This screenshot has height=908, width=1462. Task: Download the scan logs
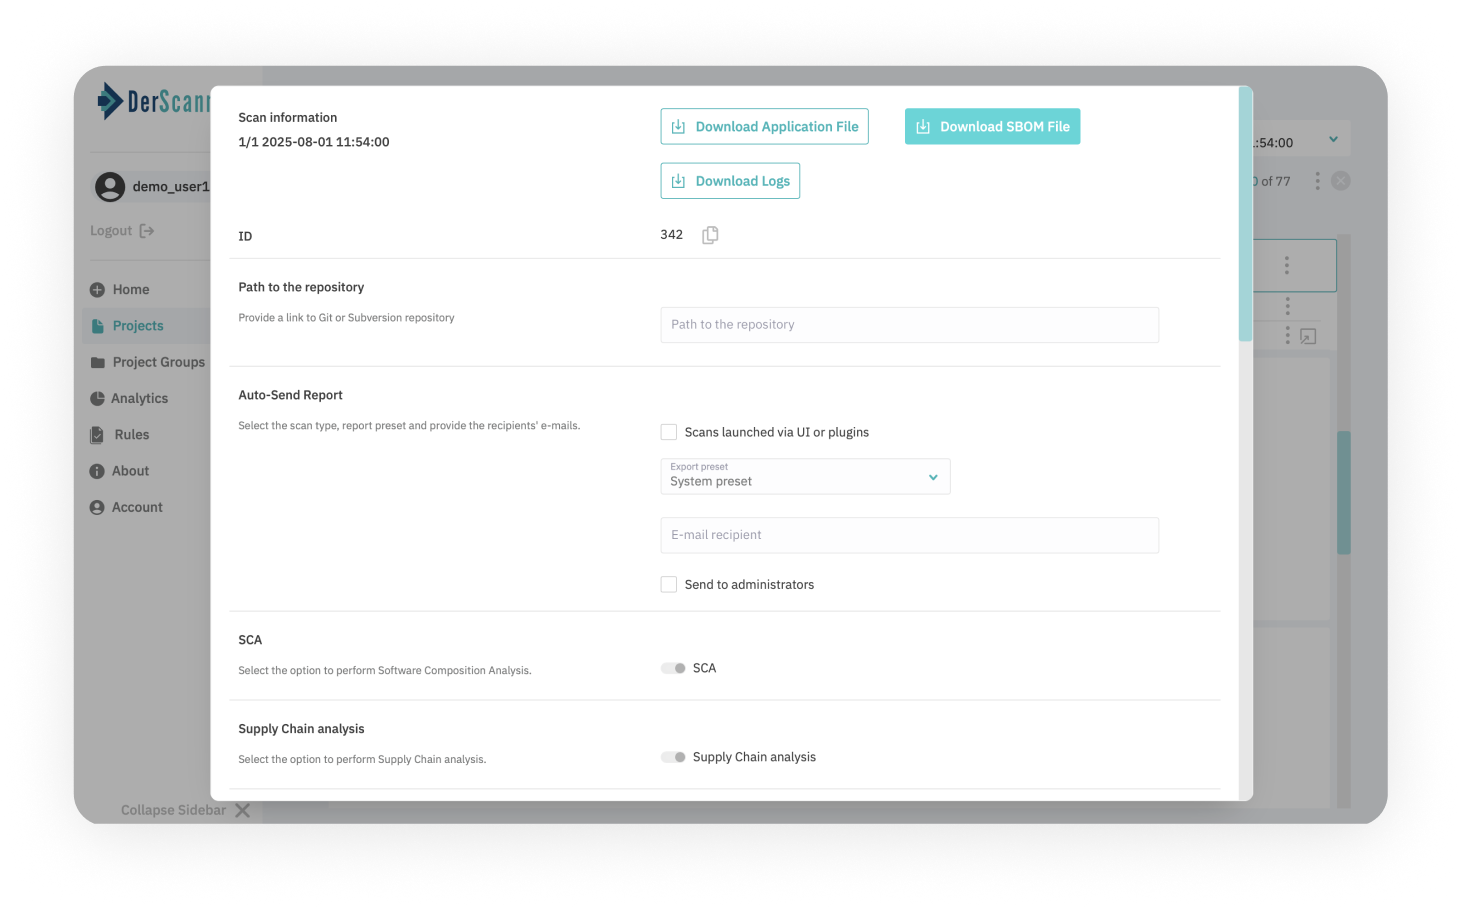click(730, 181)
